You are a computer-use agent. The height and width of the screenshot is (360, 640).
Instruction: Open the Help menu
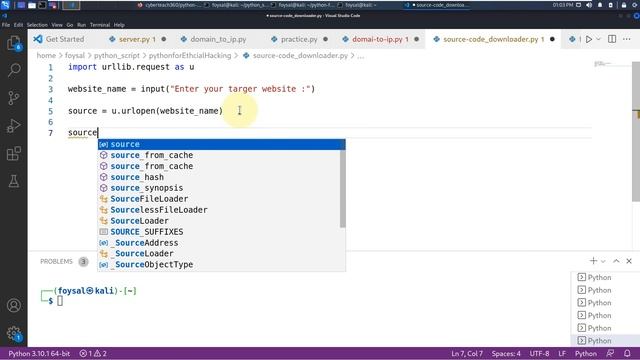(119, 25)
